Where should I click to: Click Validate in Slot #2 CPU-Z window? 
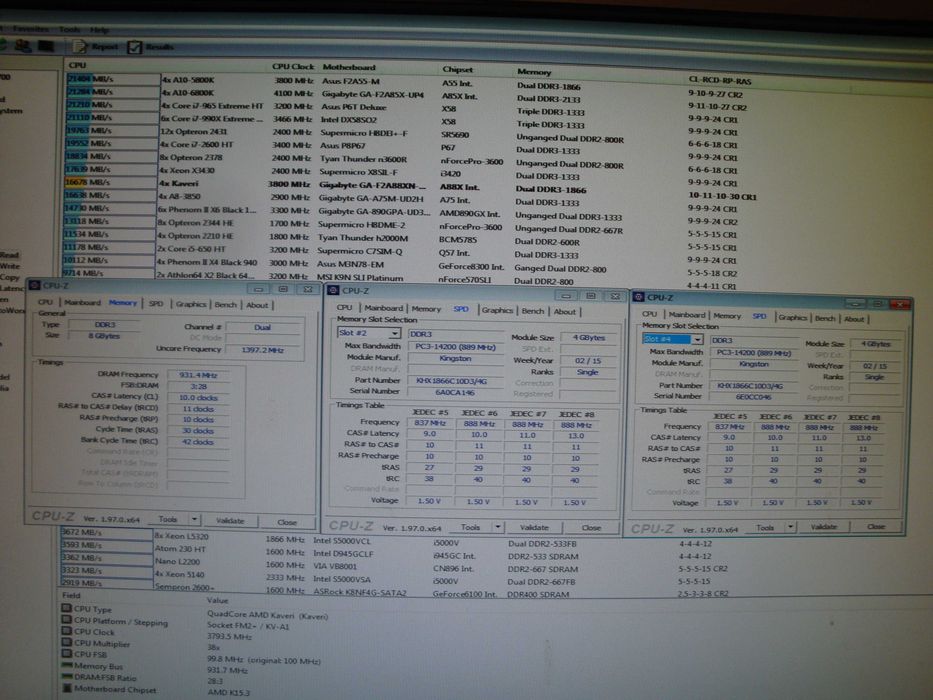click(x=534, y=527)
